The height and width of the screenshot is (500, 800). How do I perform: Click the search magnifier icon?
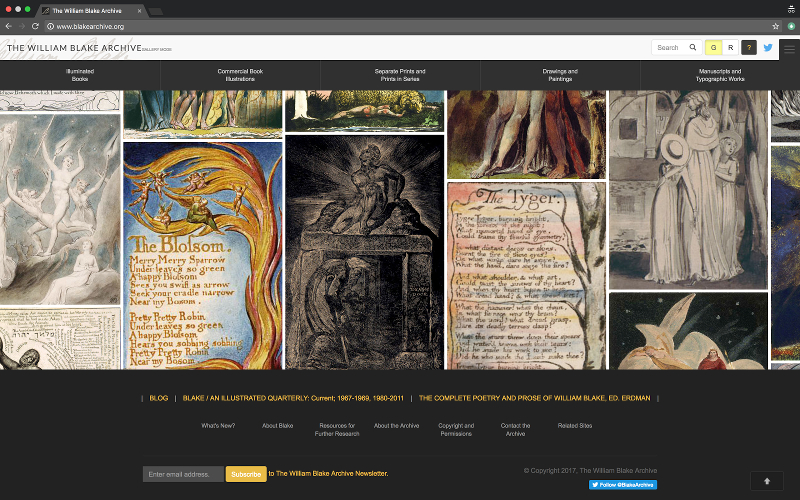(x=693, y=47)
